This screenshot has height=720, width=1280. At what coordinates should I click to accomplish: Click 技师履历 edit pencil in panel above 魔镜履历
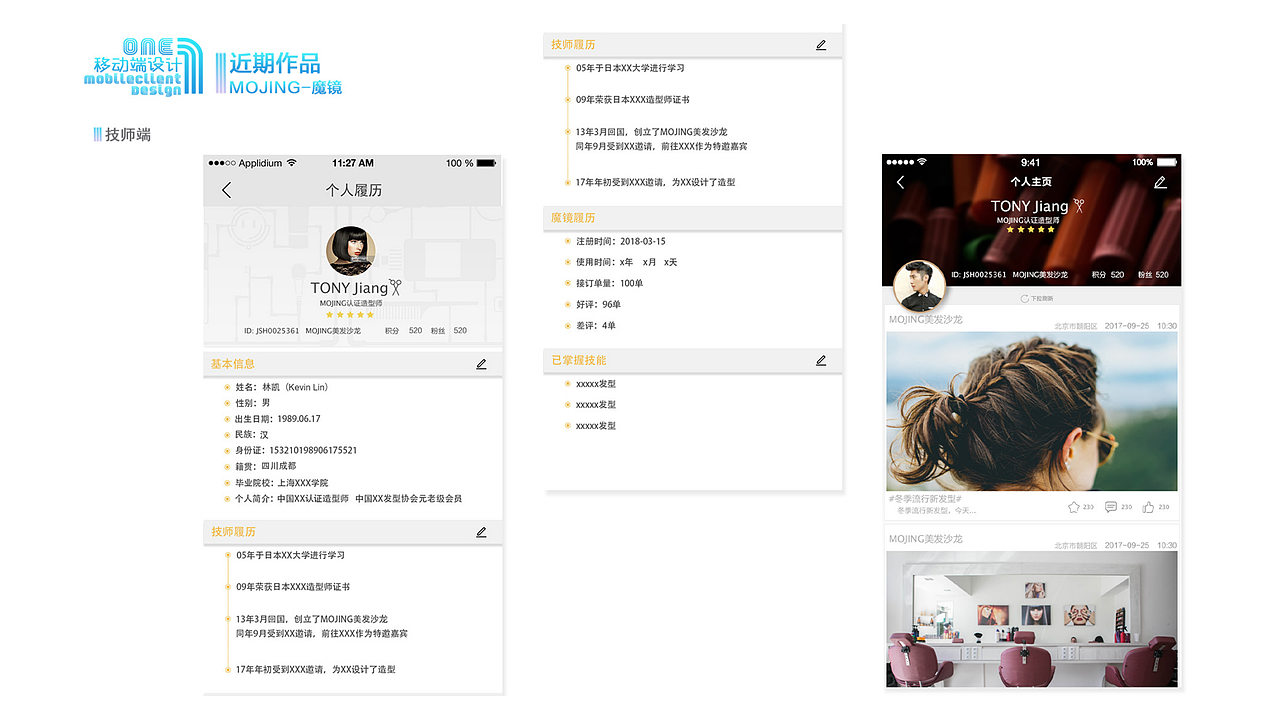[x=821, y=45]
